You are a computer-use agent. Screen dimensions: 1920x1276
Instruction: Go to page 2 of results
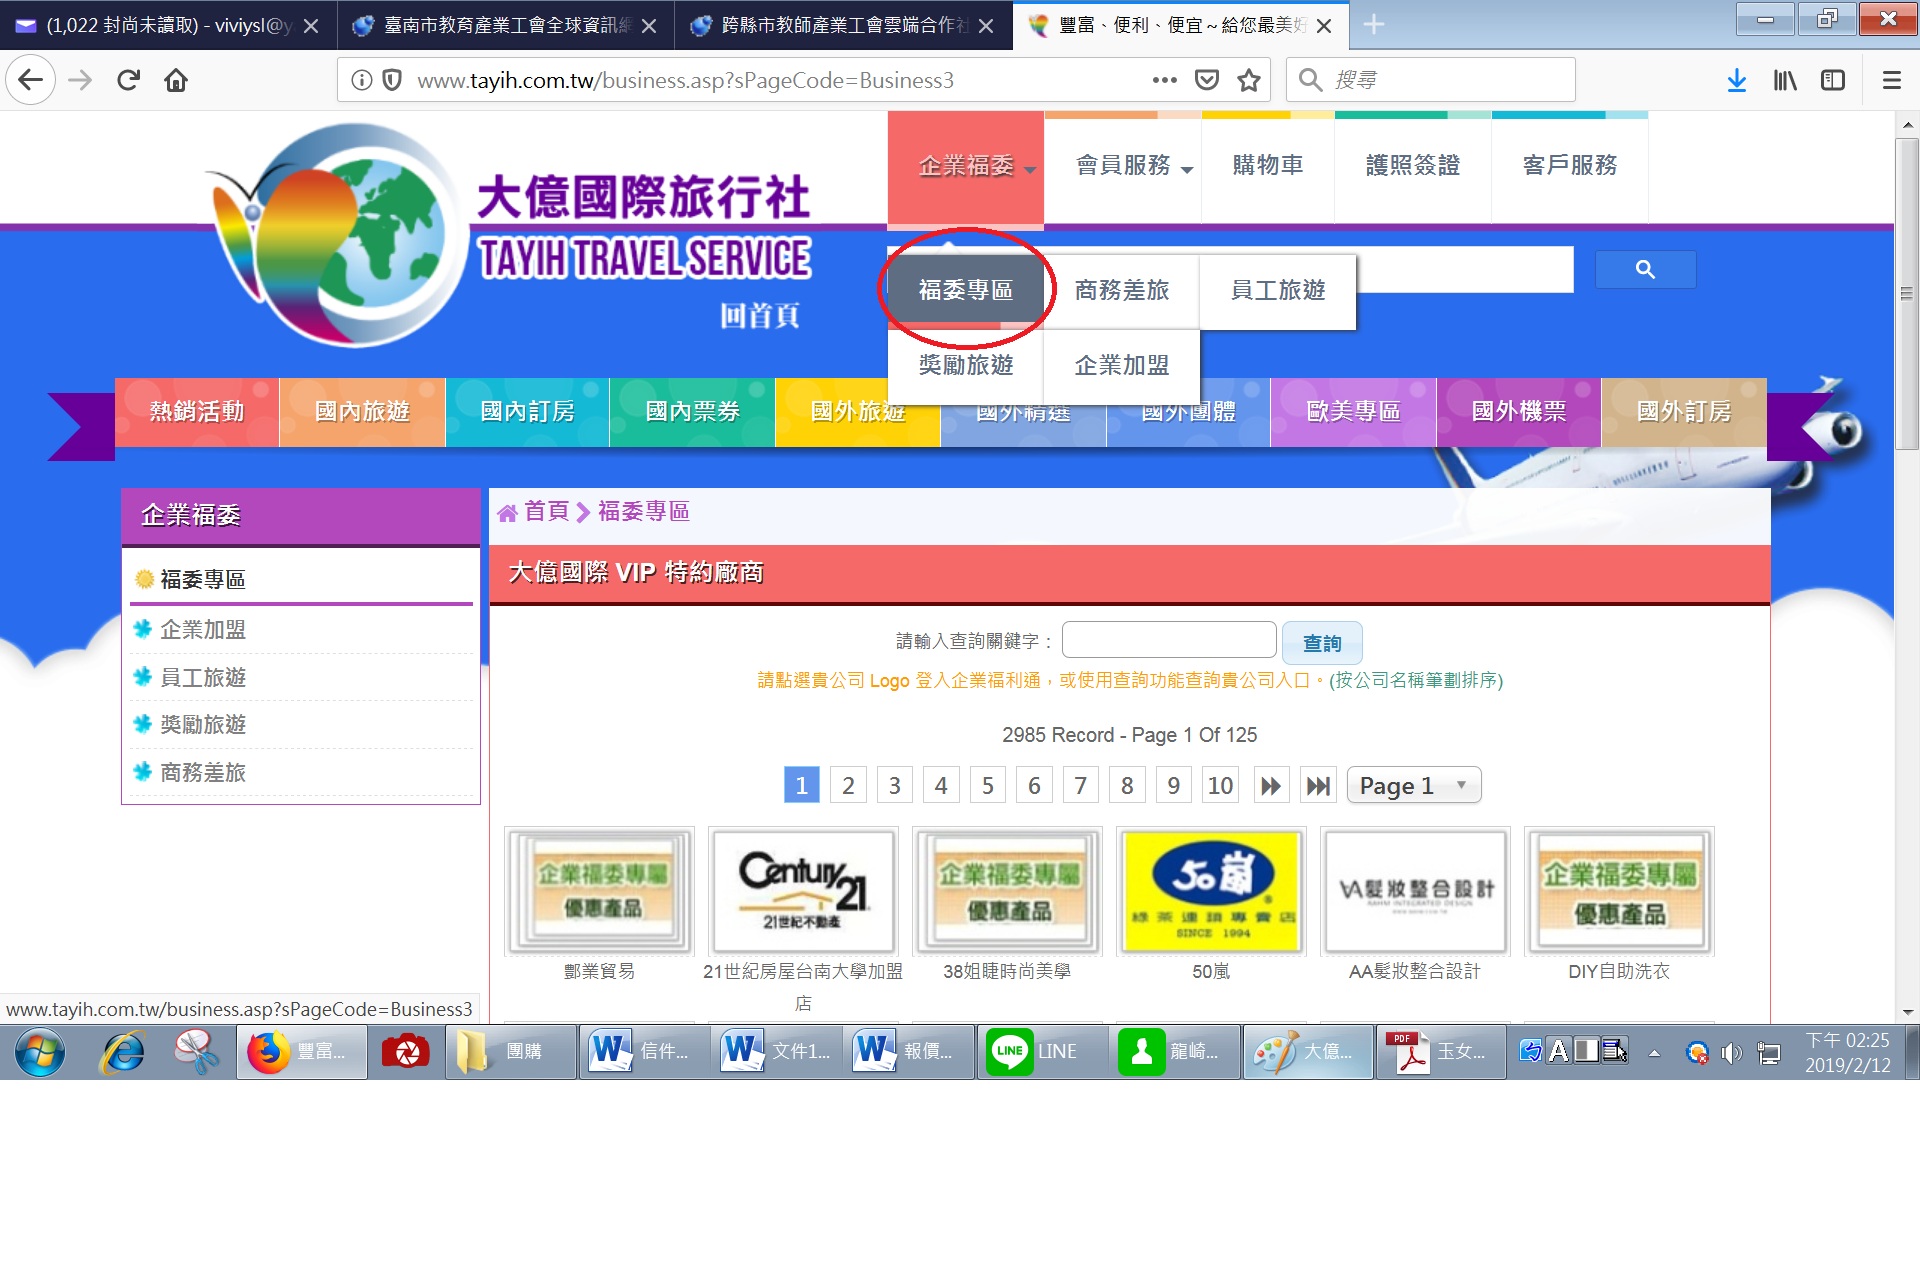click(848, 785)
